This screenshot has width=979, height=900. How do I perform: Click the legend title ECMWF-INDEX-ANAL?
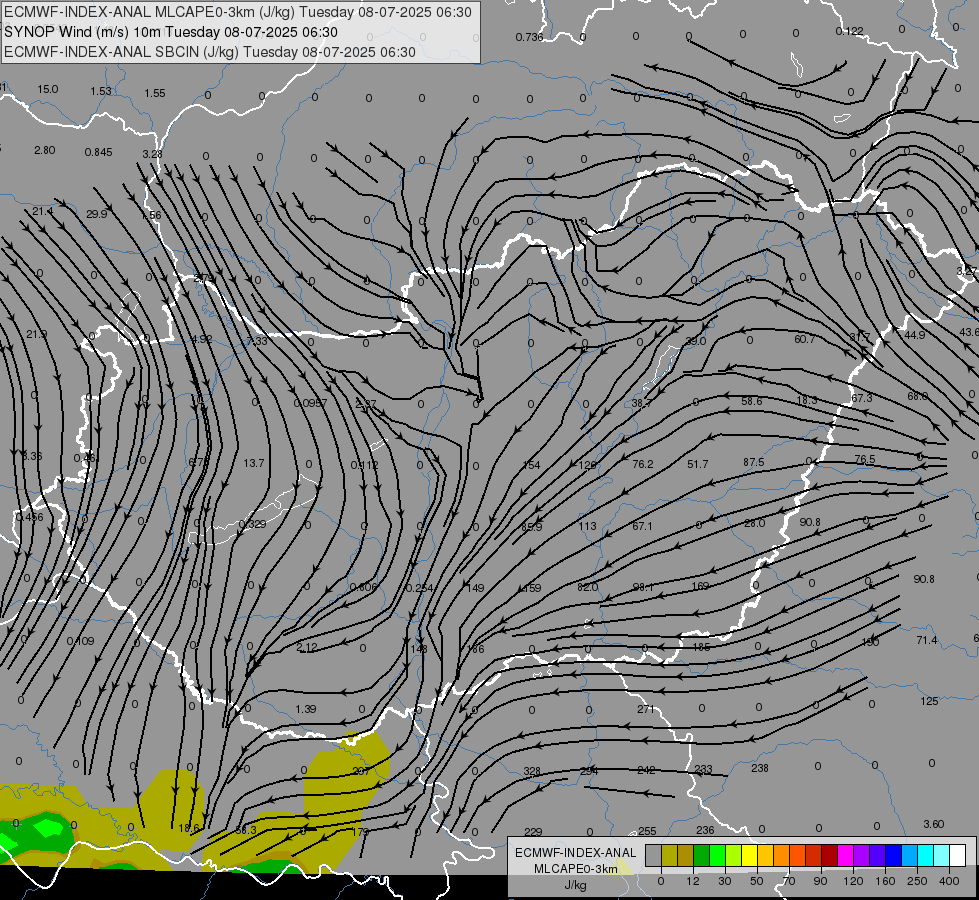coord(576,853)
